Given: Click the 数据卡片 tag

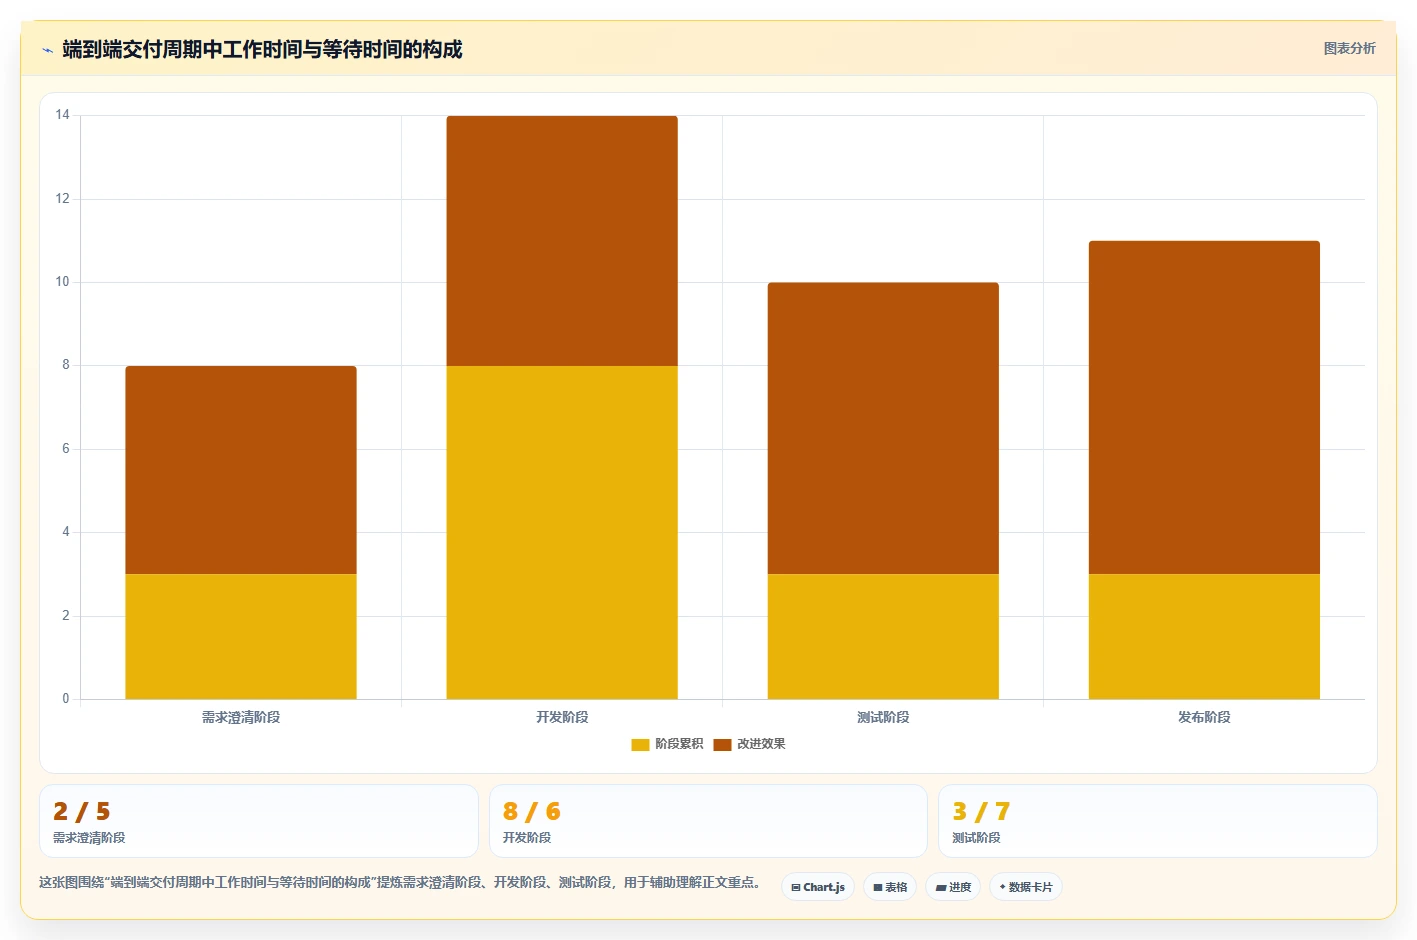Looking at the screenshot, I should pos(1026,887).
